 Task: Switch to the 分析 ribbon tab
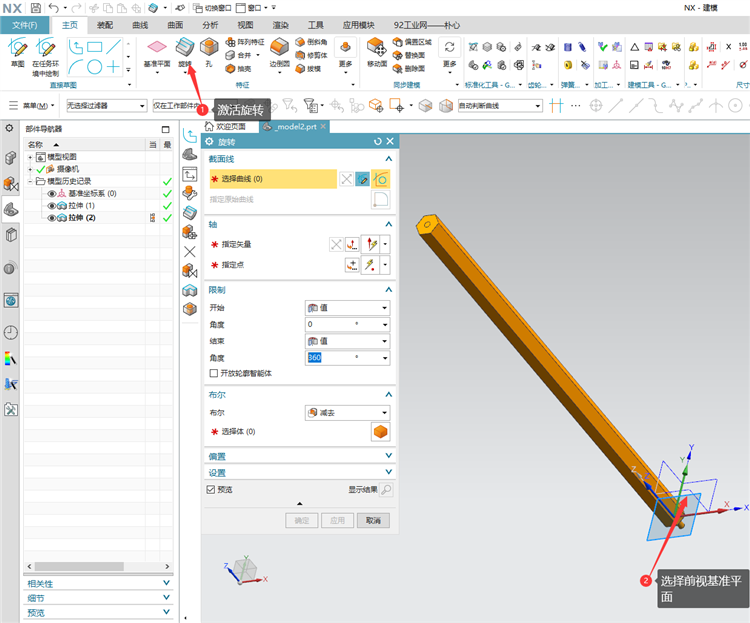click(210, 25)
